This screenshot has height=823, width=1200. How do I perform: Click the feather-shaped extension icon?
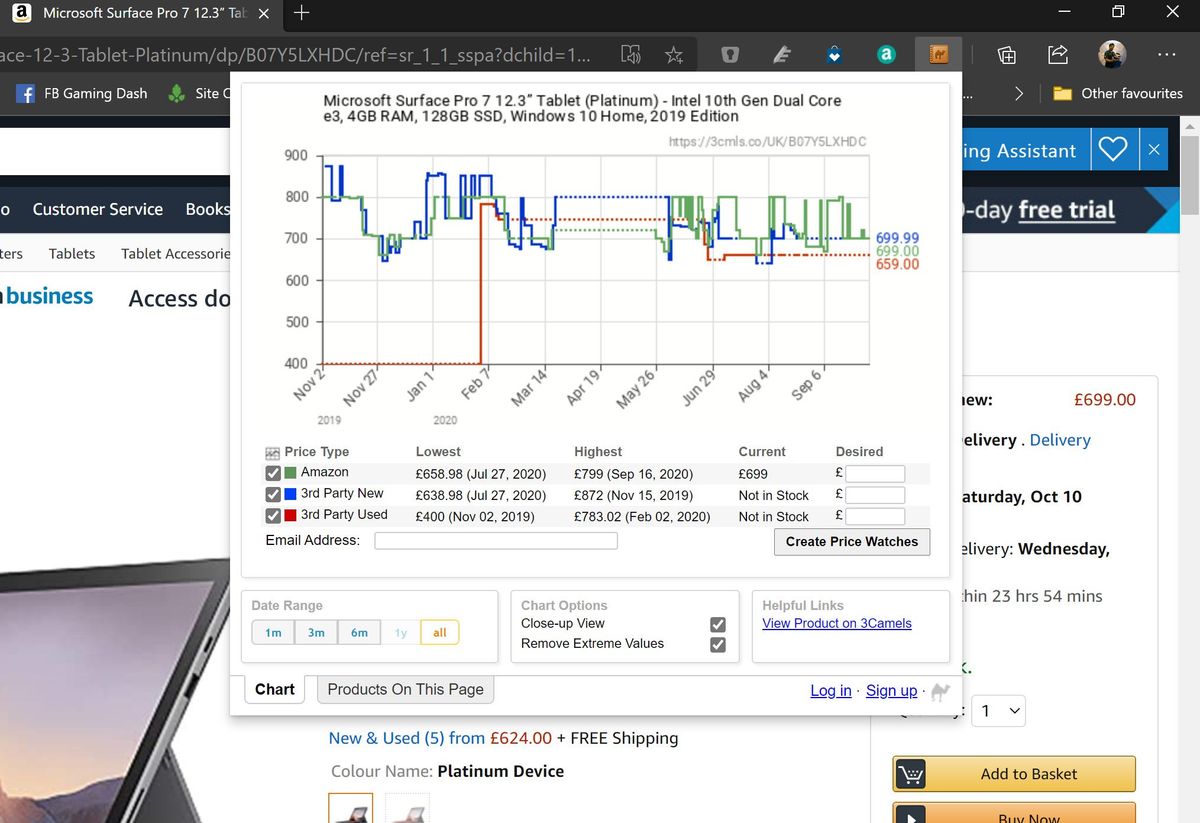(x=781, y=55)
